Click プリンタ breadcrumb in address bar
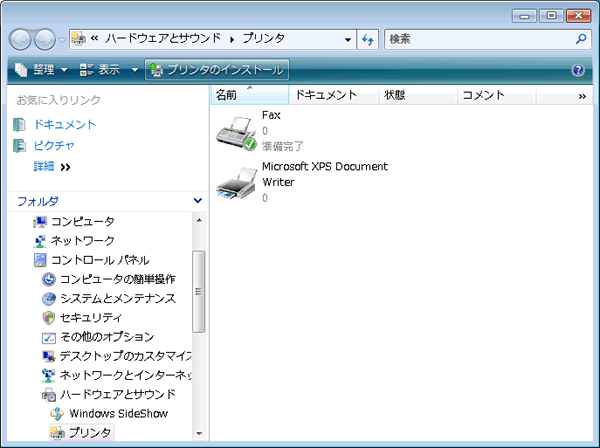The image size is (600, 448). click(264, 38)
